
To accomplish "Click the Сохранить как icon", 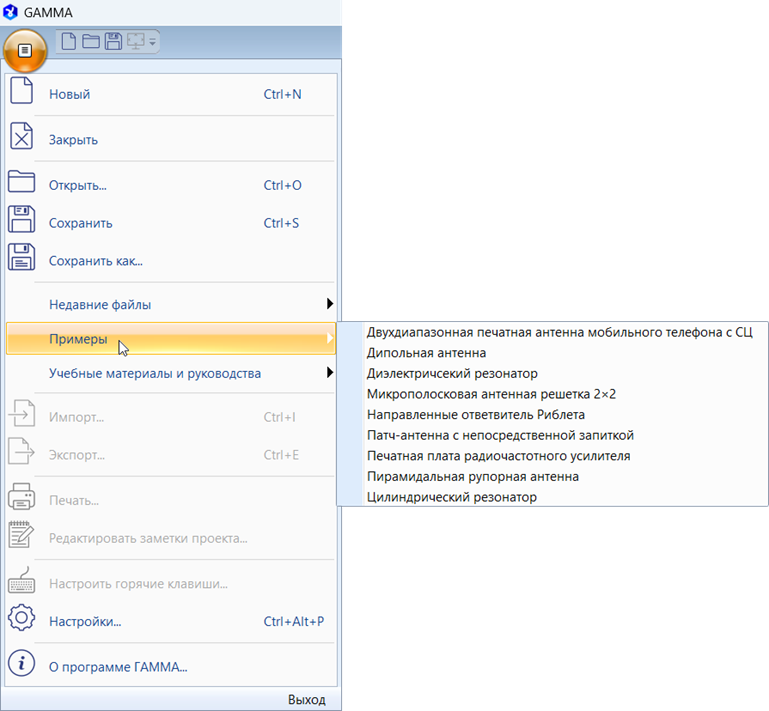I will (22, 260).
